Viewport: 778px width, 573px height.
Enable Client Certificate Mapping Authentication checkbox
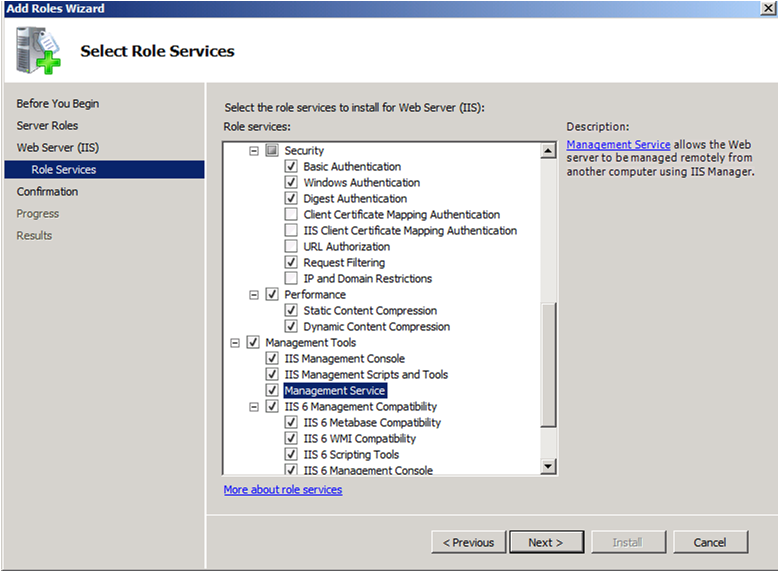point(291,214)
